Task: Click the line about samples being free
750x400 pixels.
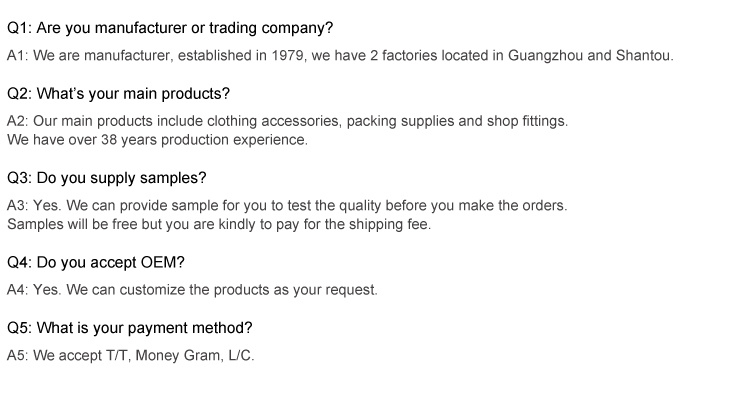Action: click(219, 224)
